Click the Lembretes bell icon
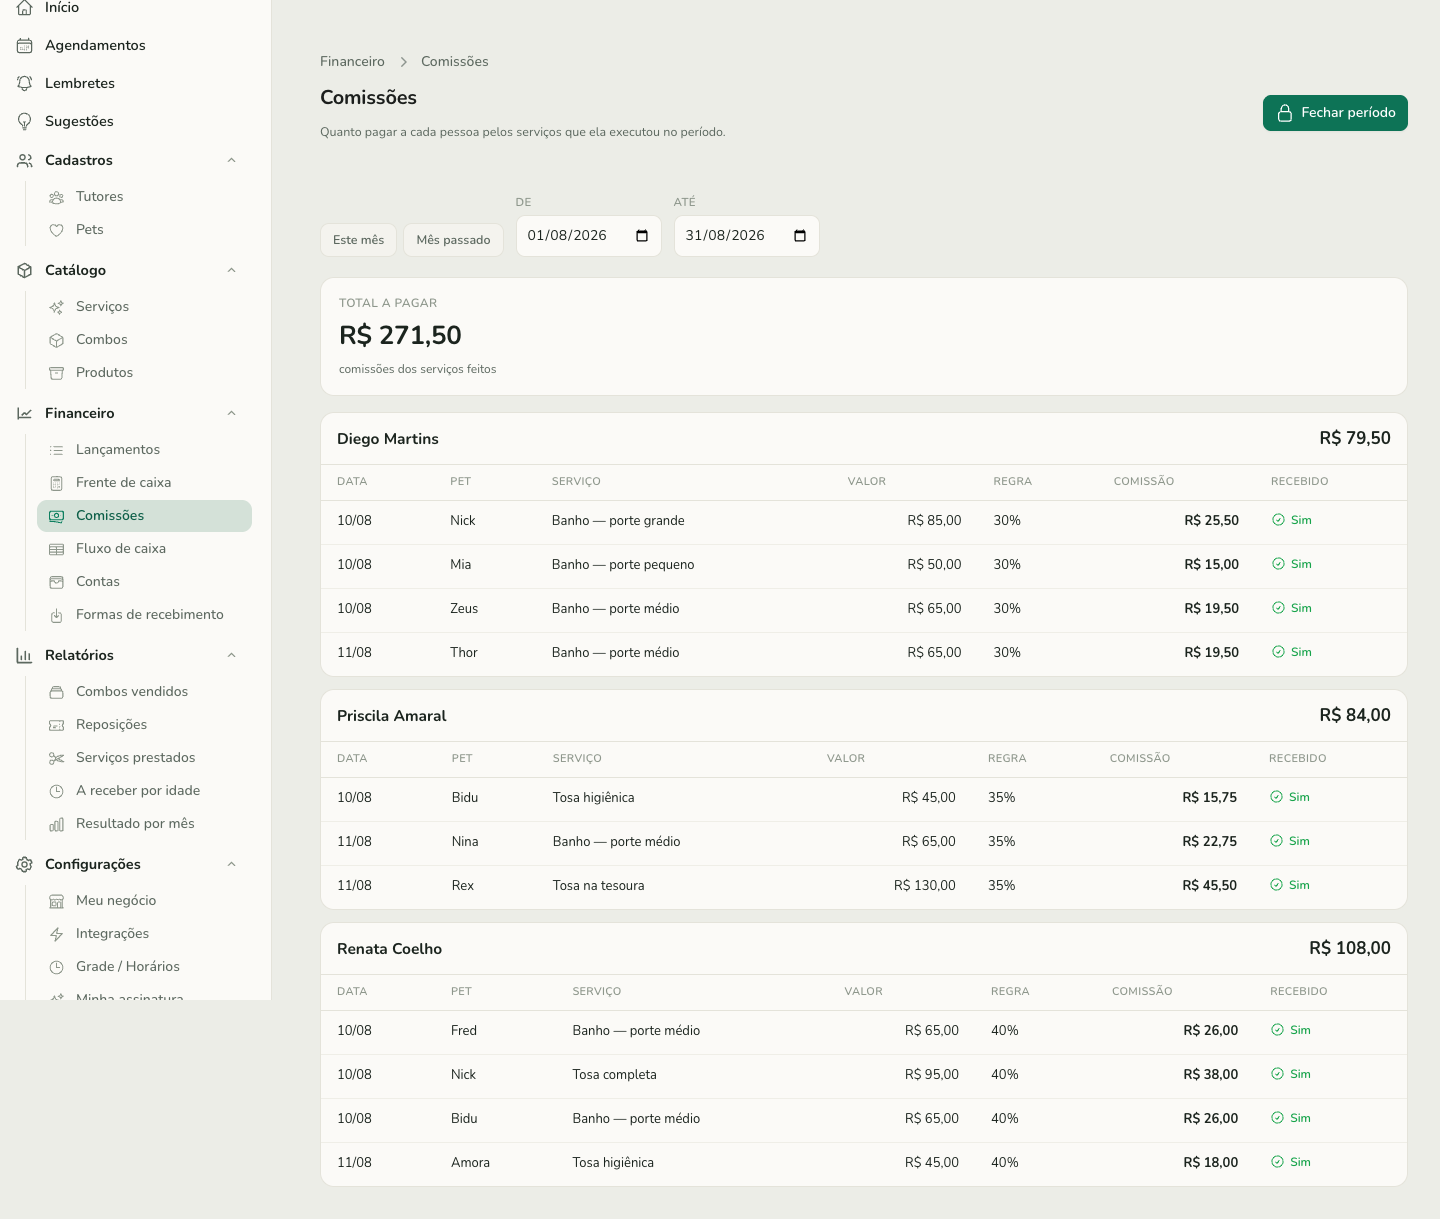The image size is (1440, 1219). [x=25, y=83]
